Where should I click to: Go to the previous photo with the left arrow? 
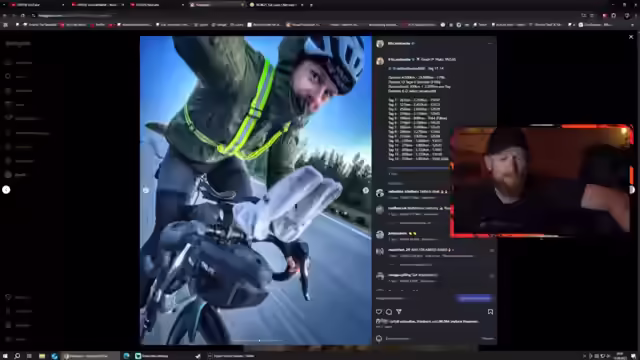click(x=146, y=190)
